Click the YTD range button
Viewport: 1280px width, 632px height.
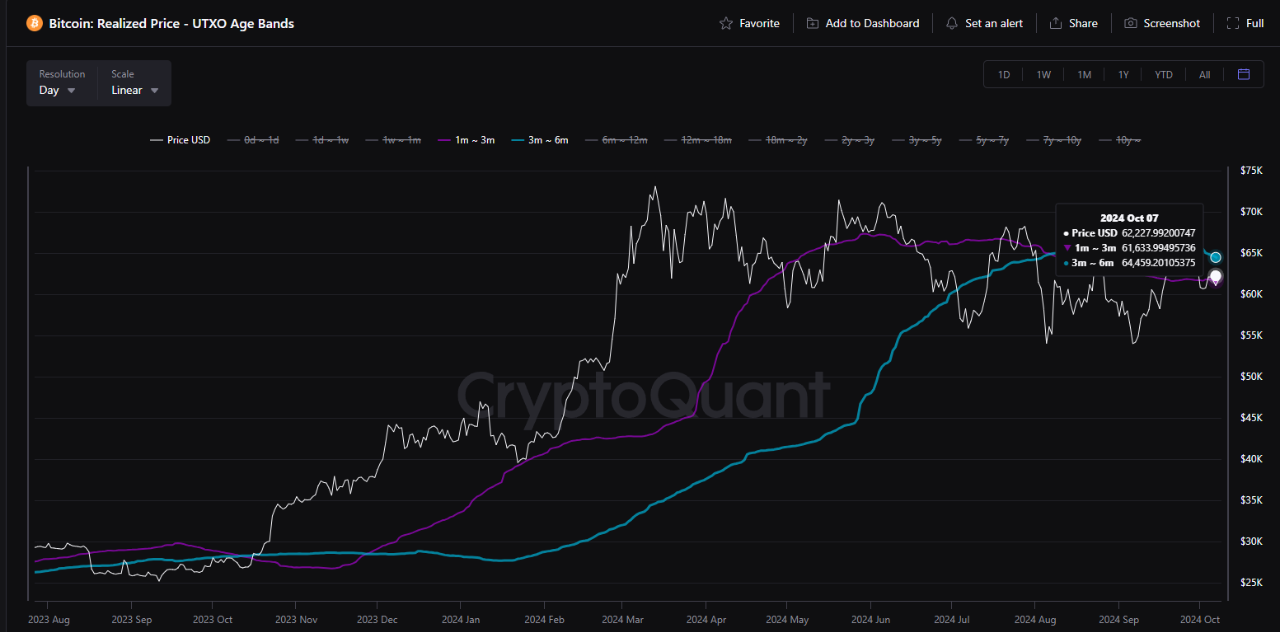coord(1163,74)
